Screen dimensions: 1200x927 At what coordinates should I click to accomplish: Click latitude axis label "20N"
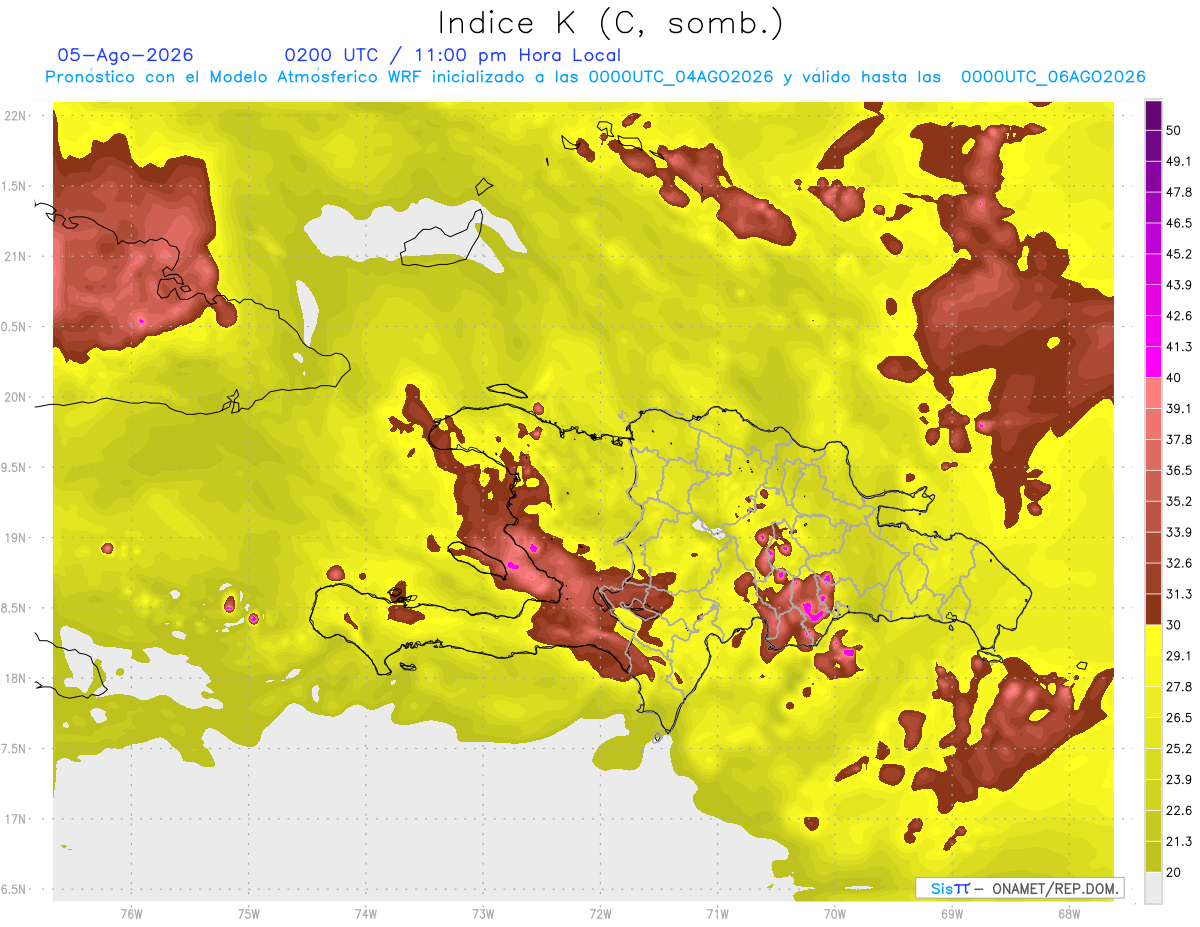pyautogui.click(x=15, y=397)
